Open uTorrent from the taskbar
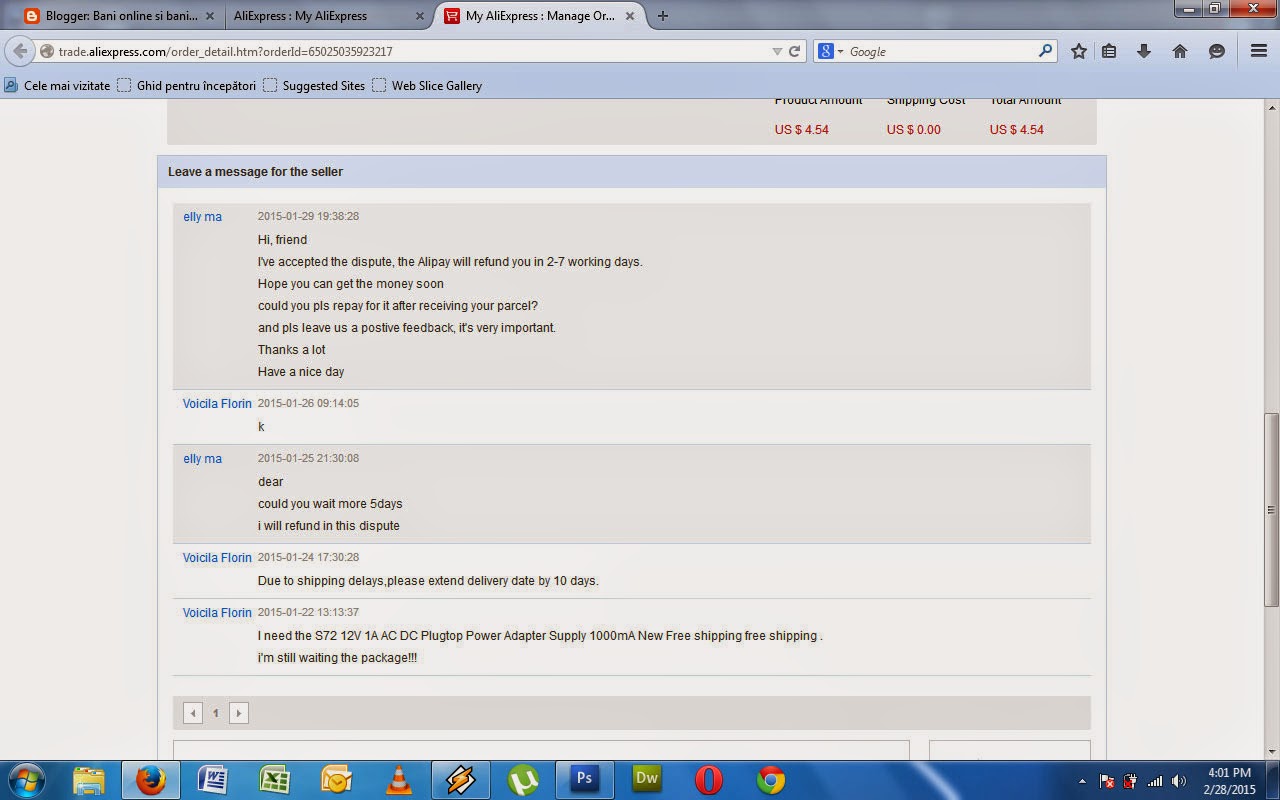 (x=523, y=780)
